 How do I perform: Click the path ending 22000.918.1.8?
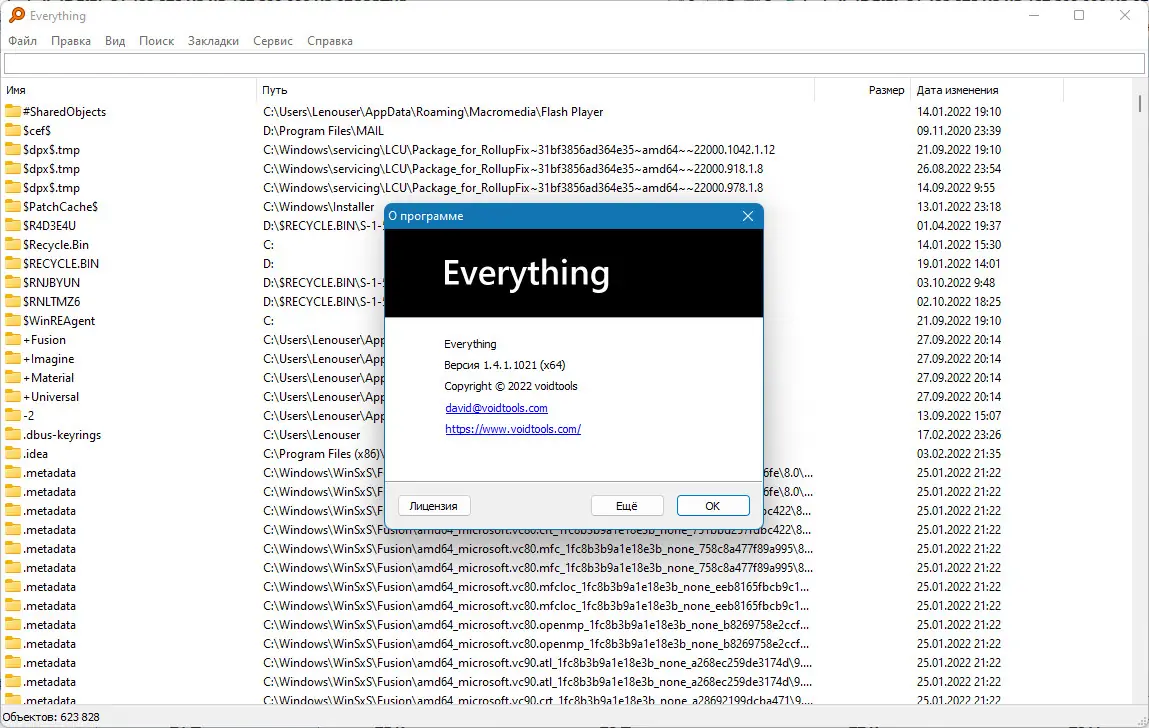513,169
